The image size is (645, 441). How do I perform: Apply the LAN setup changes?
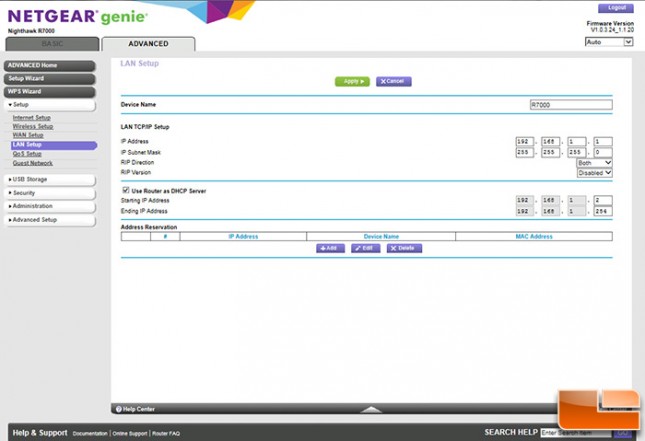tap(352, 81)
